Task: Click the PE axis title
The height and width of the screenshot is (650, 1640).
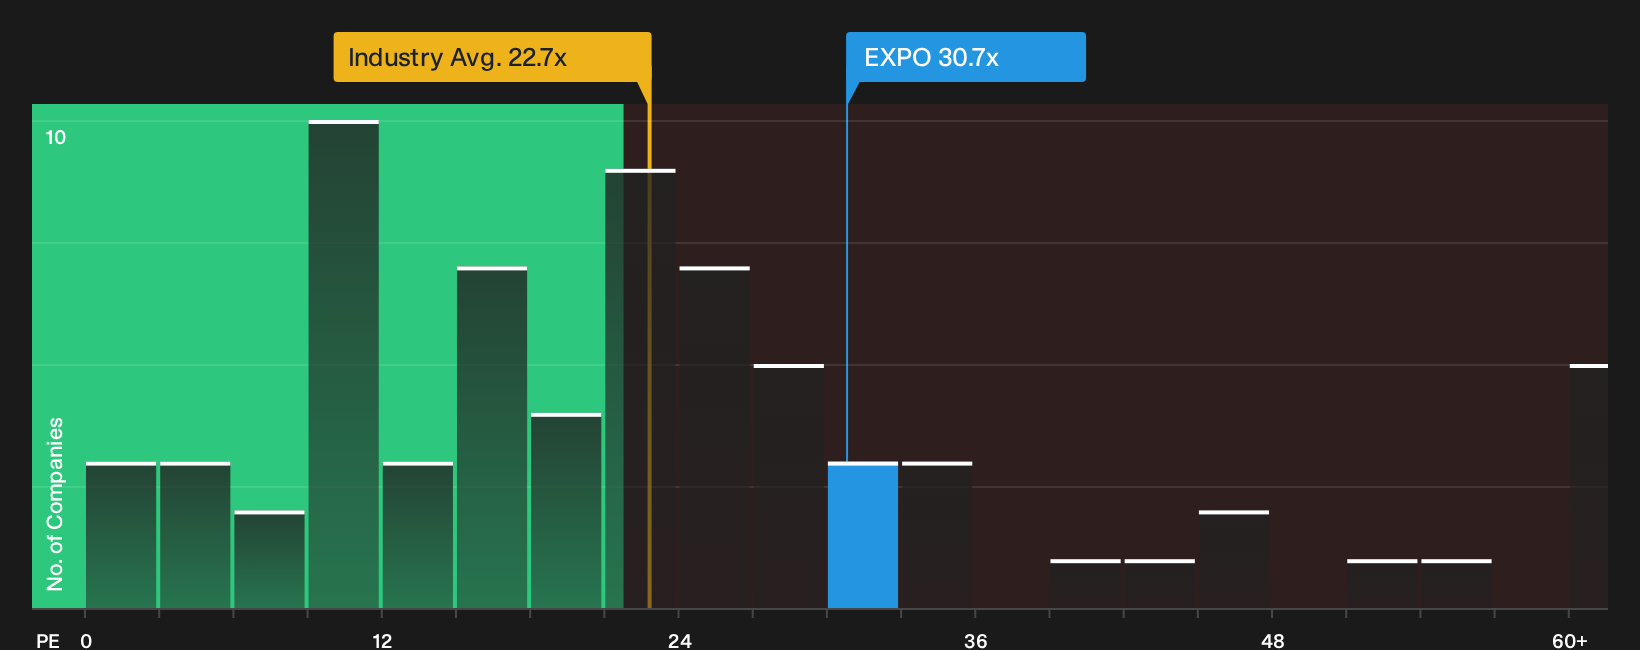Action: 48,640
